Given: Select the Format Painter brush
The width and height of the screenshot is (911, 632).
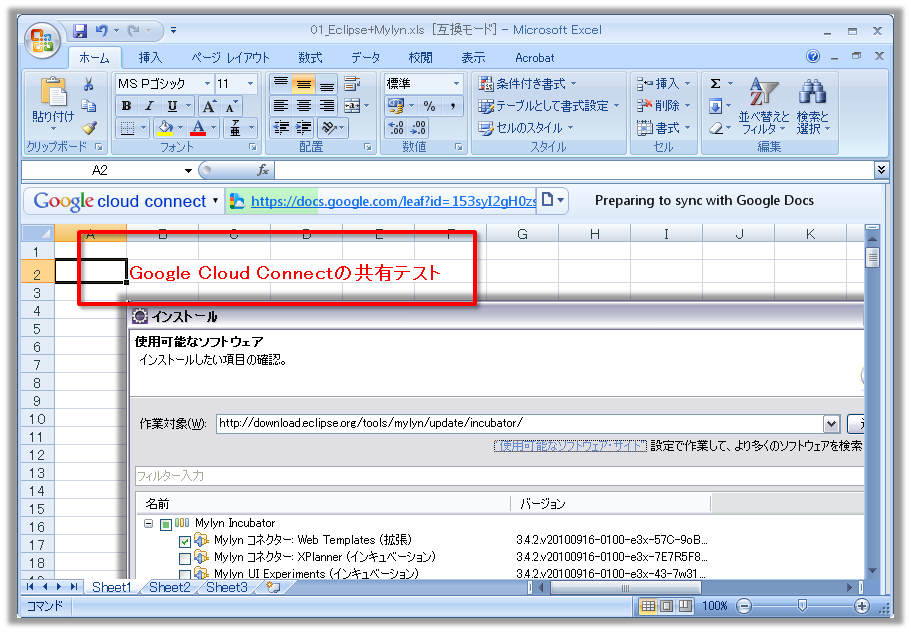Looking at the screenshot, I should [89, 128].
